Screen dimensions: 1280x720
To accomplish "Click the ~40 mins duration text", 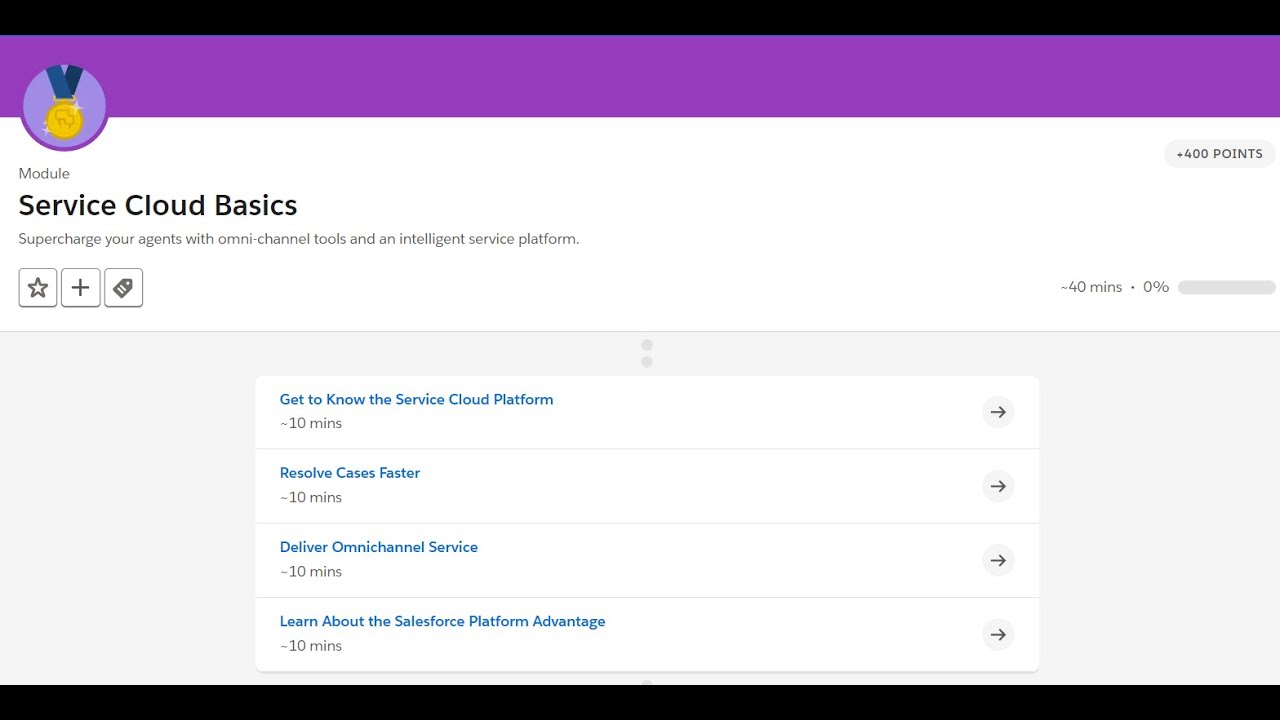I will 1091,287.
